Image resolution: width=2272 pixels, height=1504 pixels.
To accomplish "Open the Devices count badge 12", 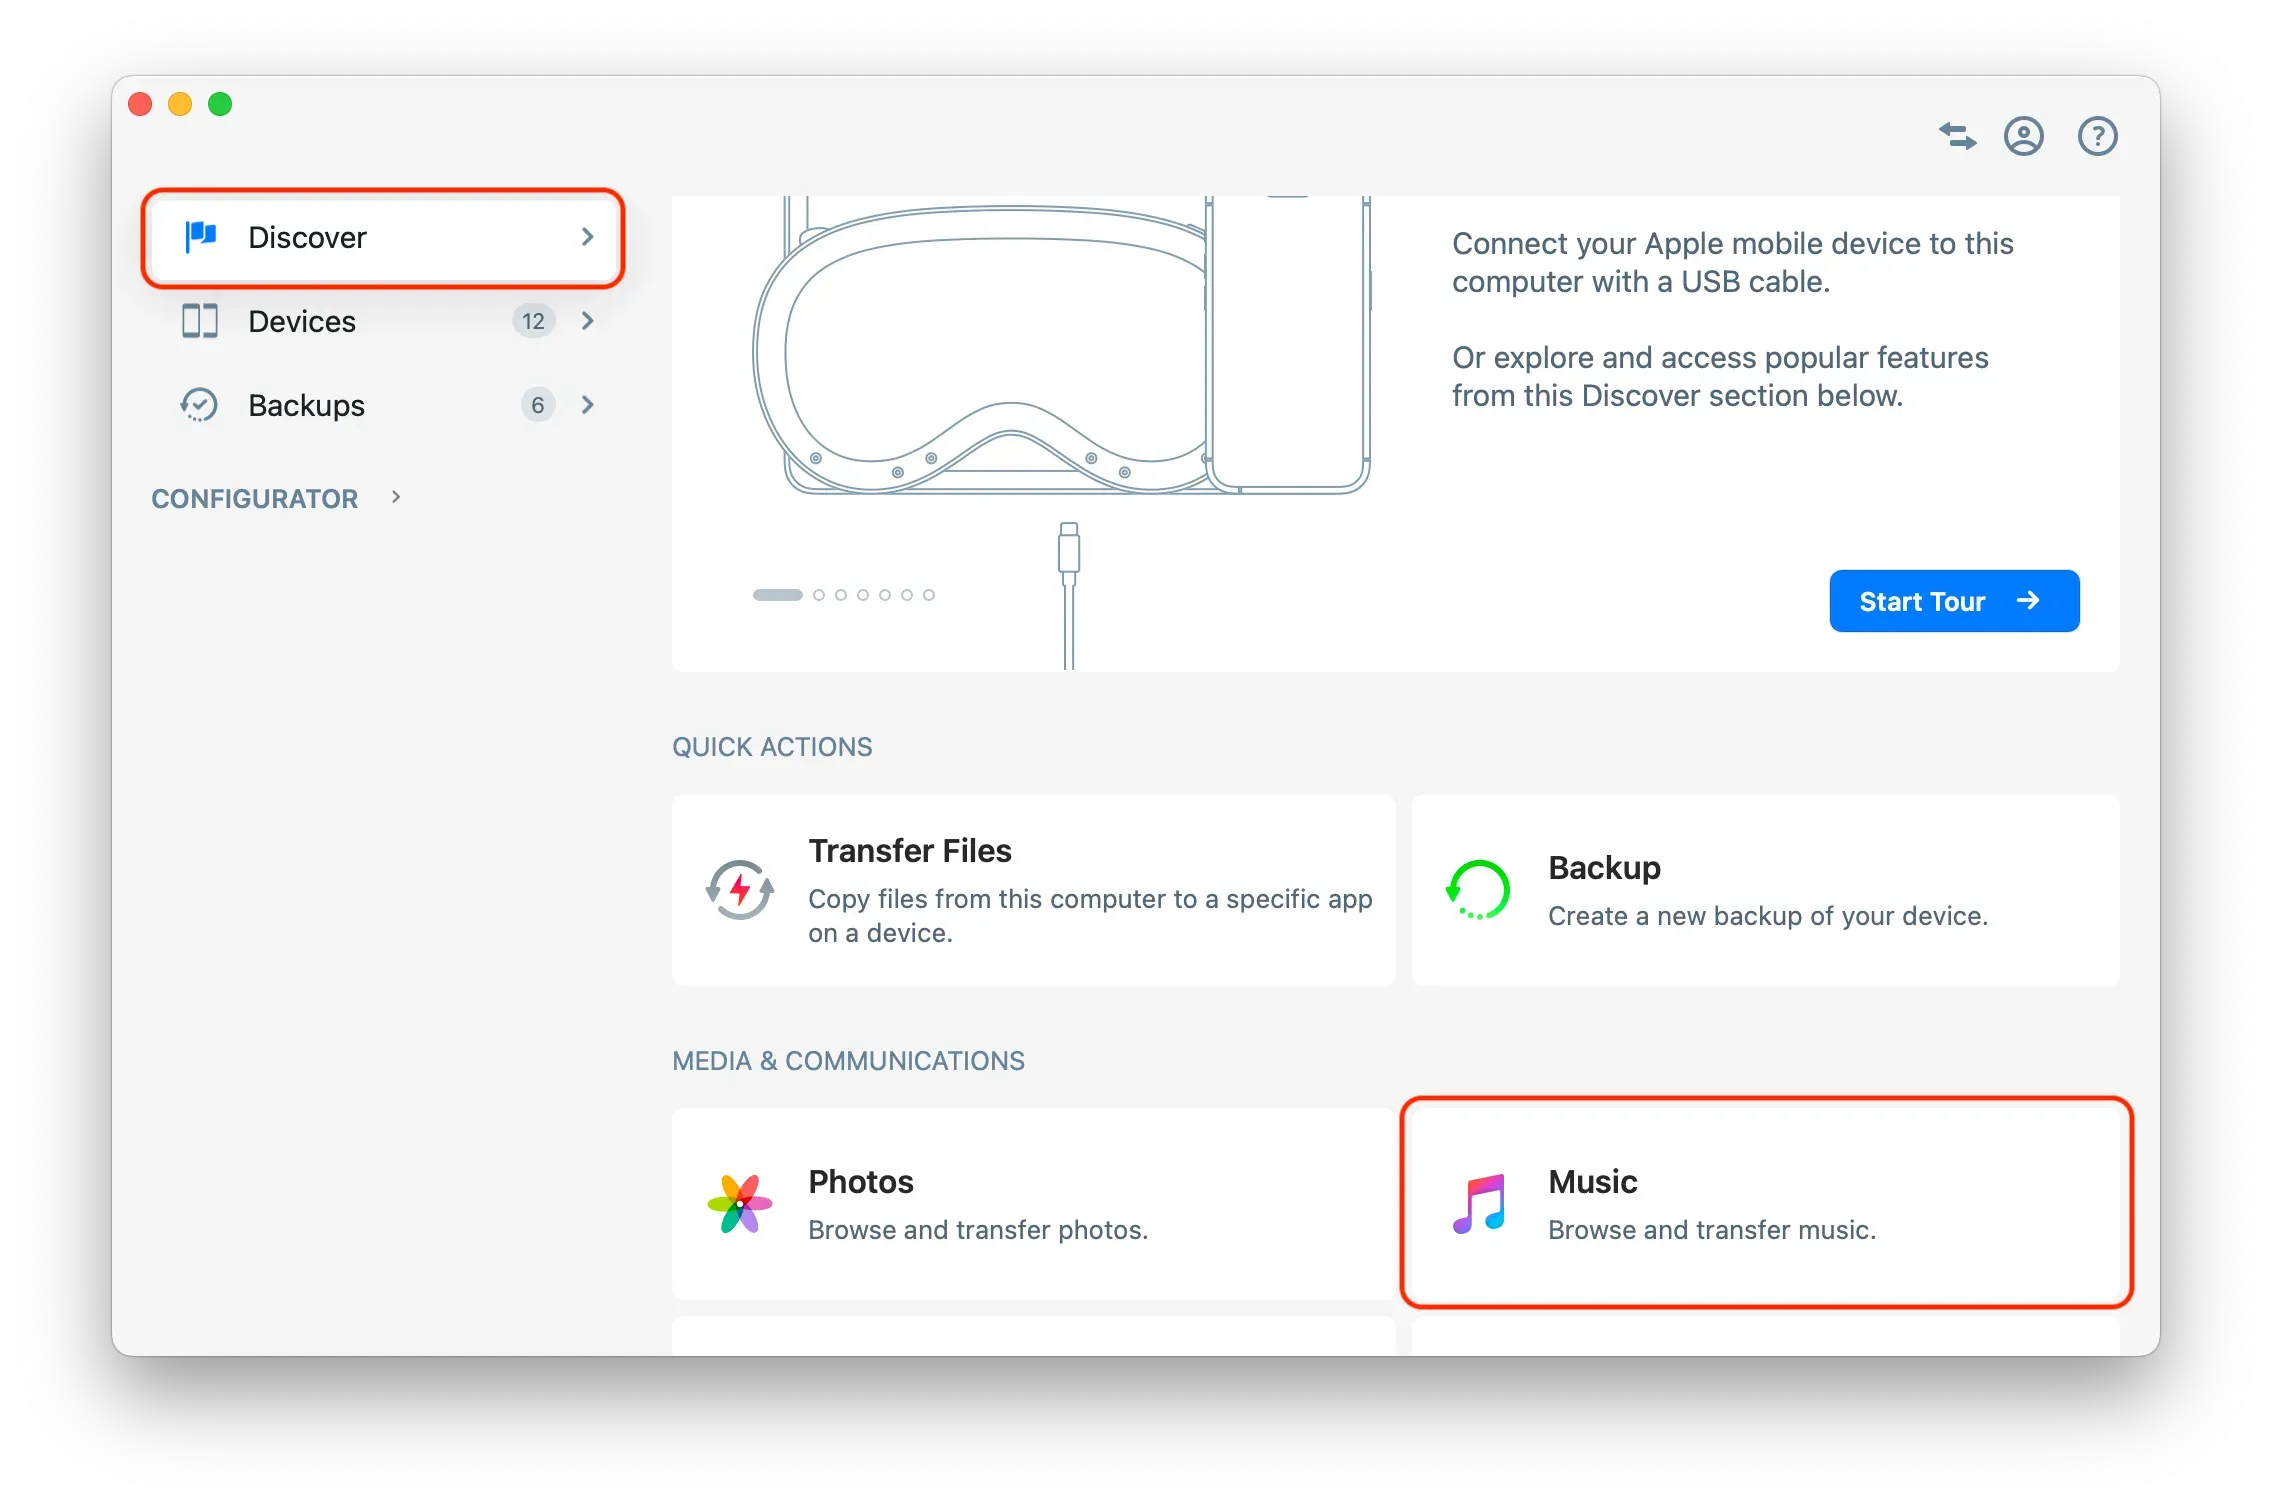I will pyautogui.click(x=533, y=321).
